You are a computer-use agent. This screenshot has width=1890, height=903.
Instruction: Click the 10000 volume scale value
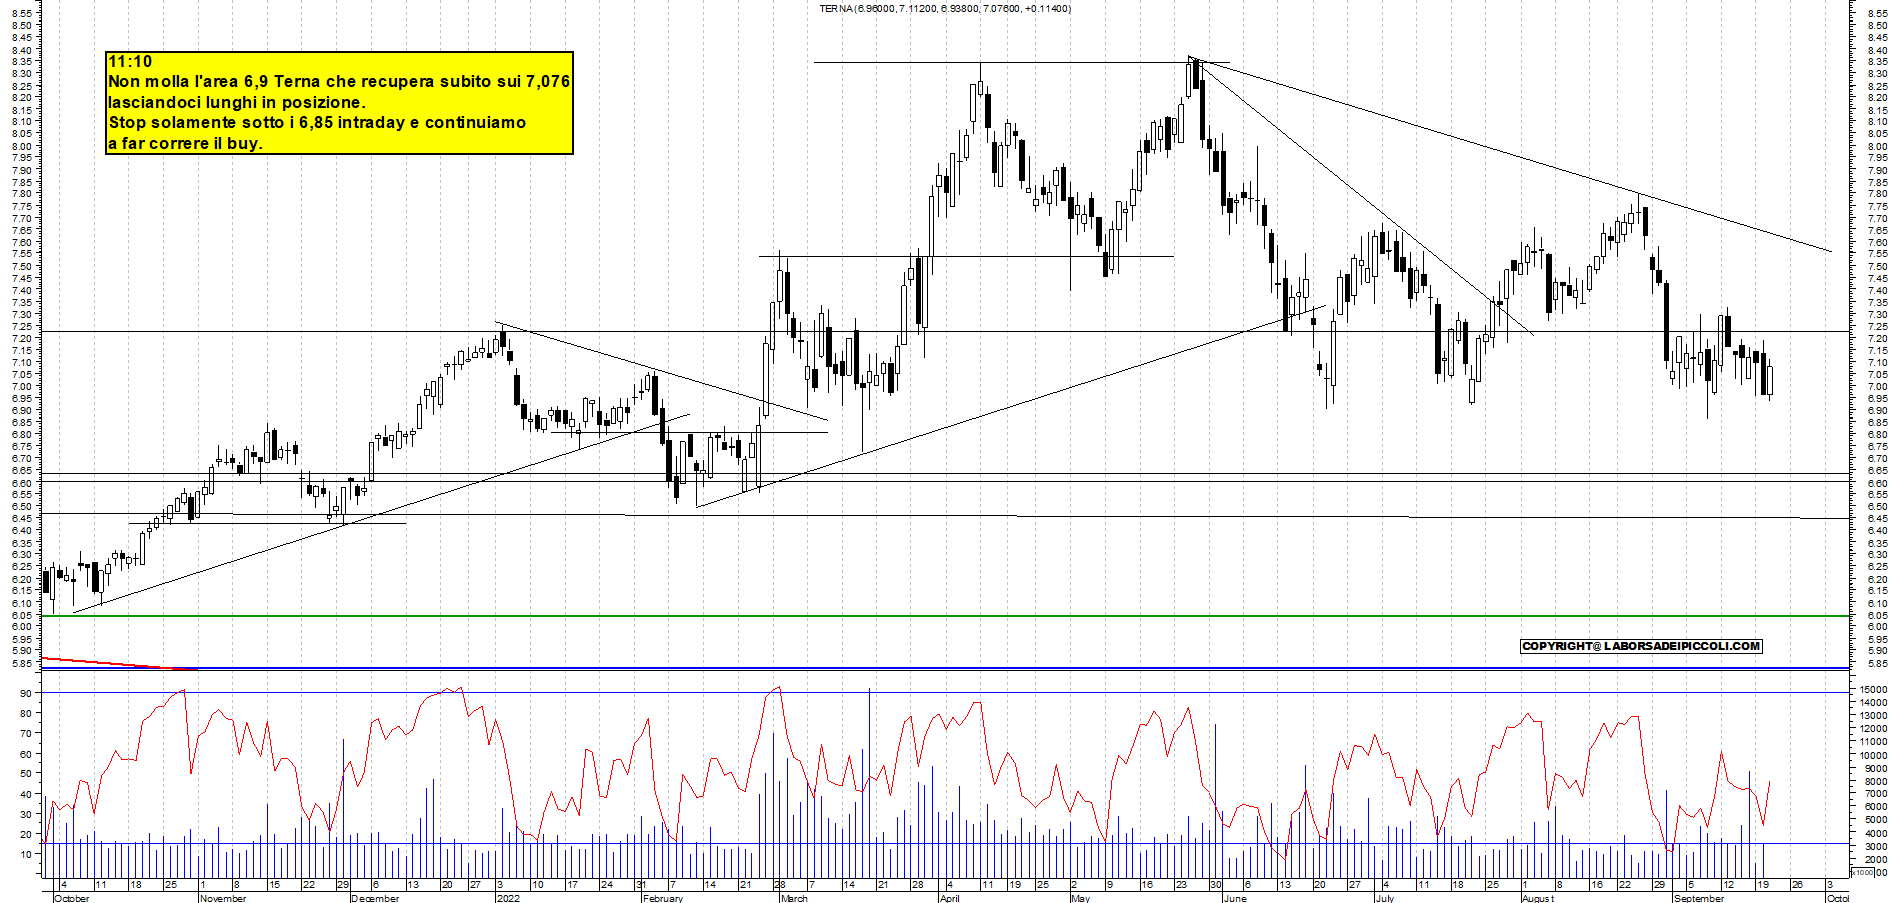[1873, 755]
